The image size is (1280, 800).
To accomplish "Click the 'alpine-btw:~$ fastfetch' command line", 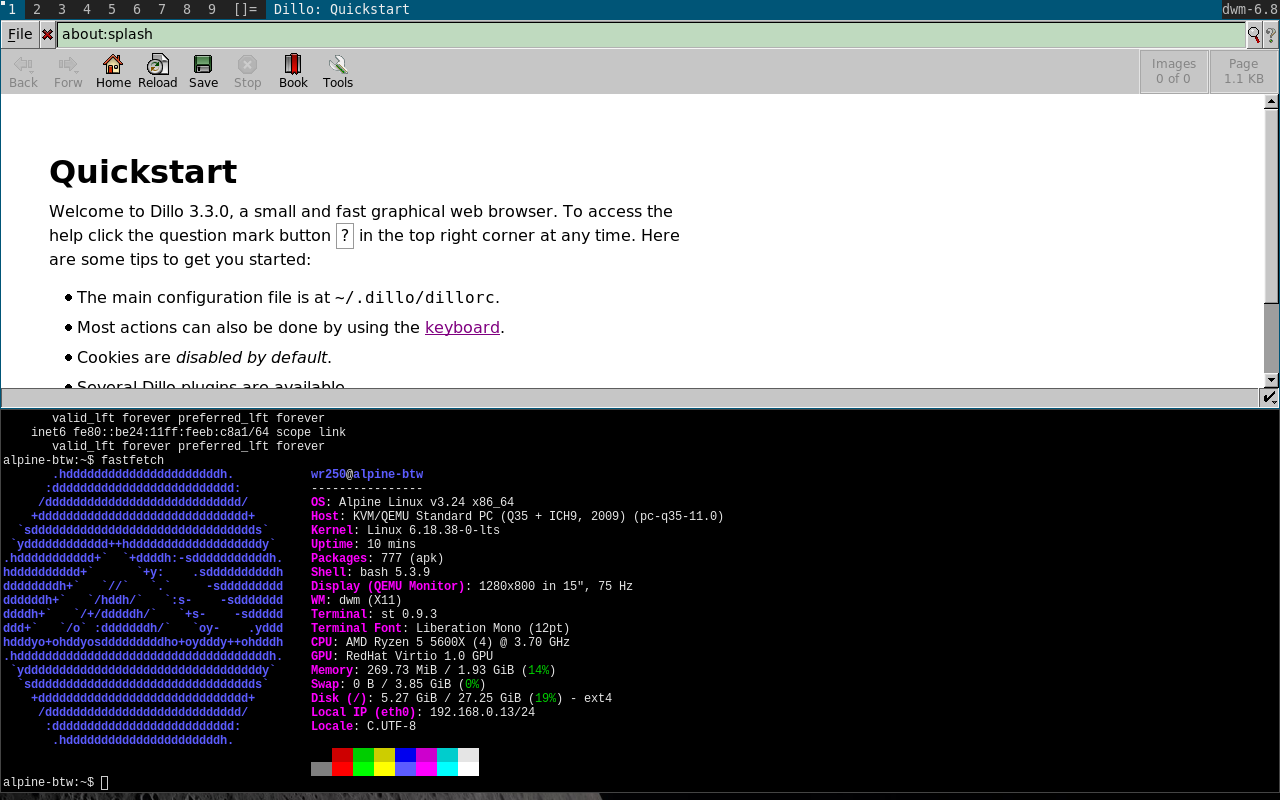I will [x=83, y=461].
